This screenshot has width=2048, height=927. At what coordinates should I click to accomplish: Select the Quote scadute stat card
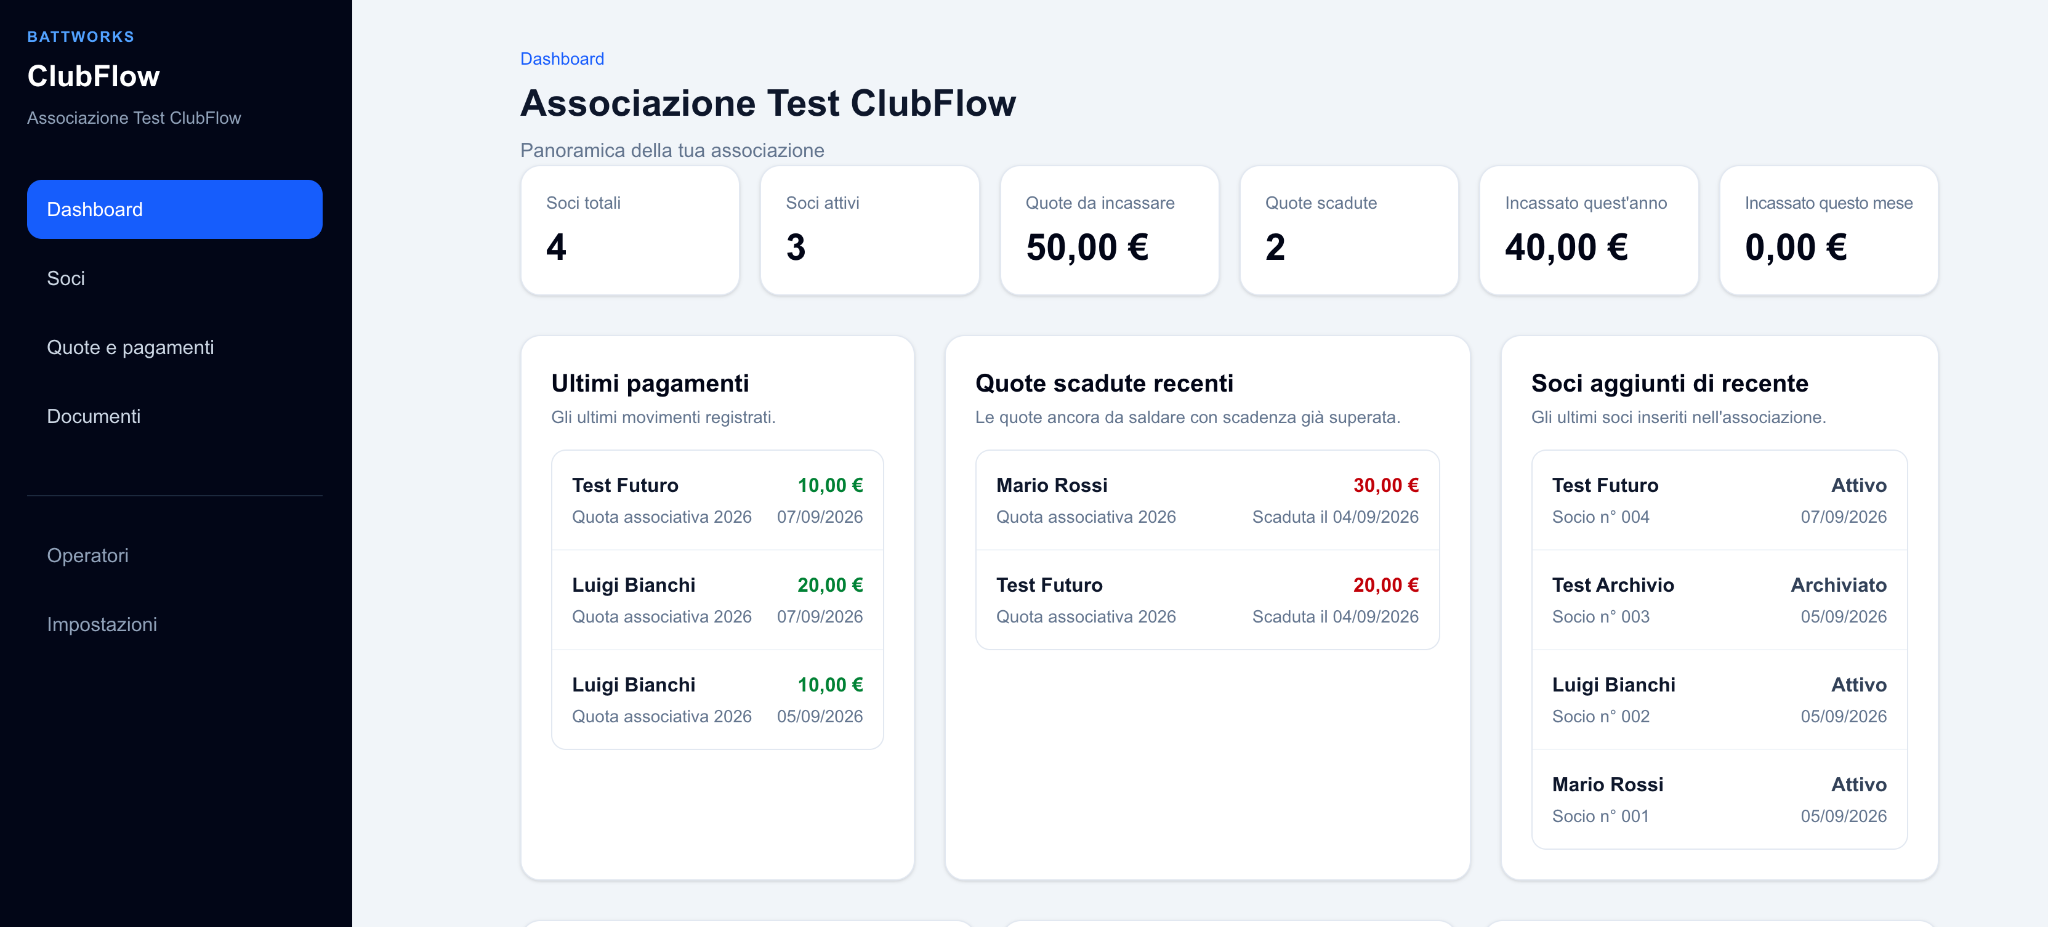(1349, 230)
